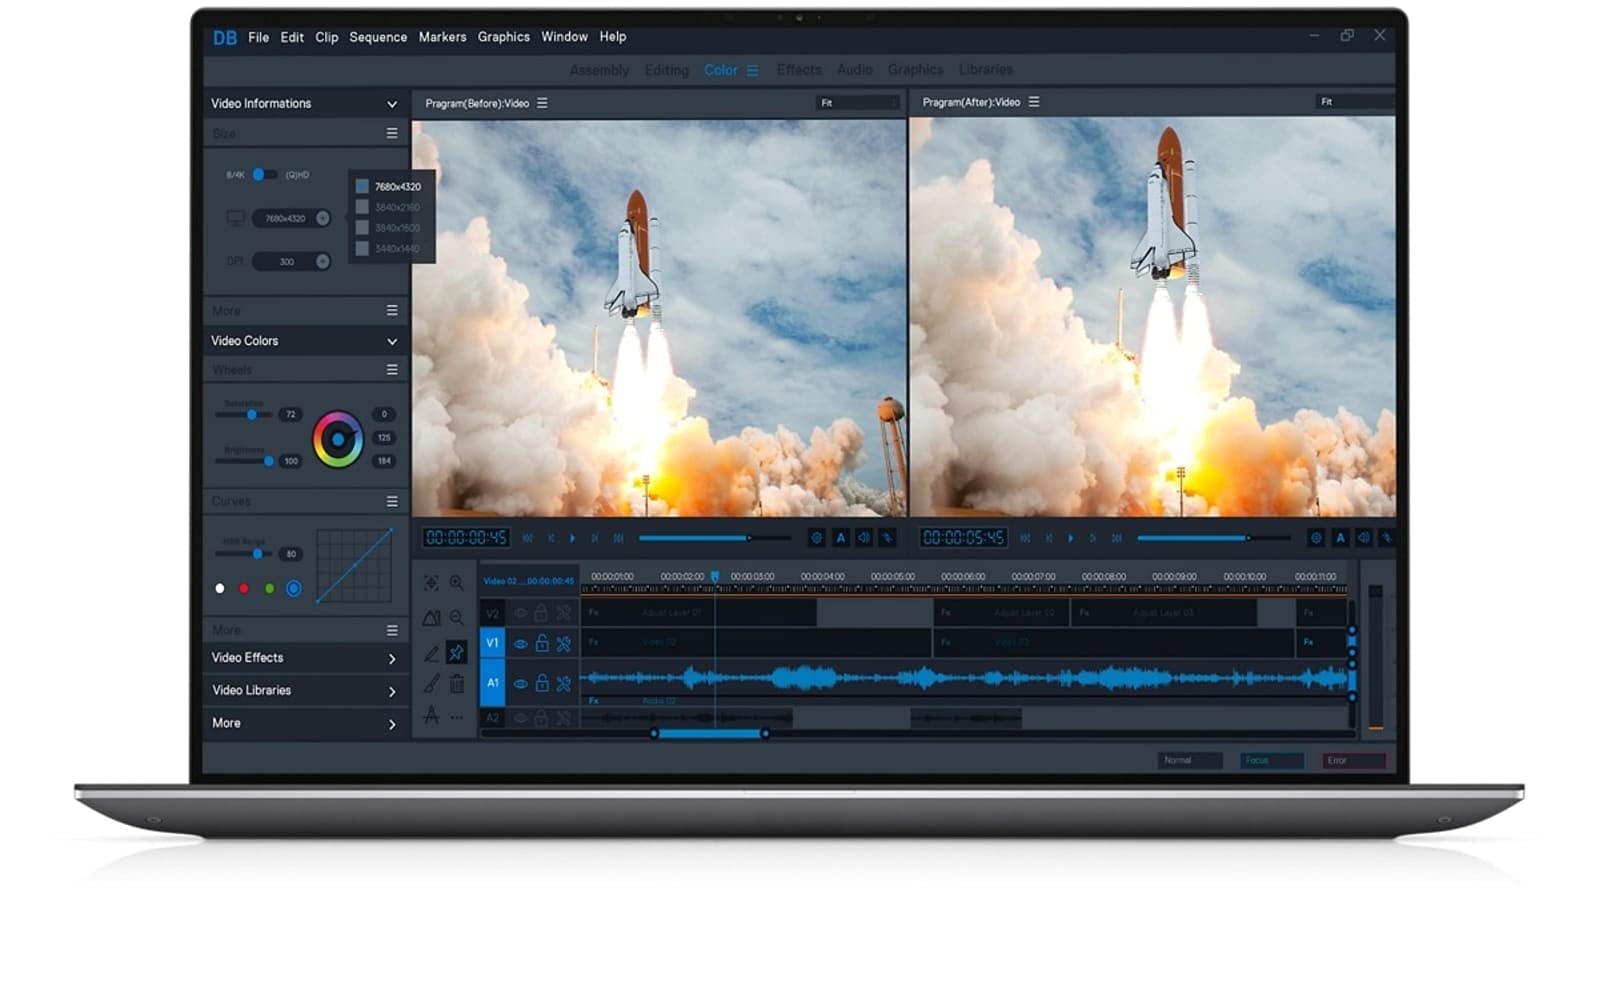Click the Focus button in status bar
This screenshot has width=1599, height=986.
tap(1270, 761)
